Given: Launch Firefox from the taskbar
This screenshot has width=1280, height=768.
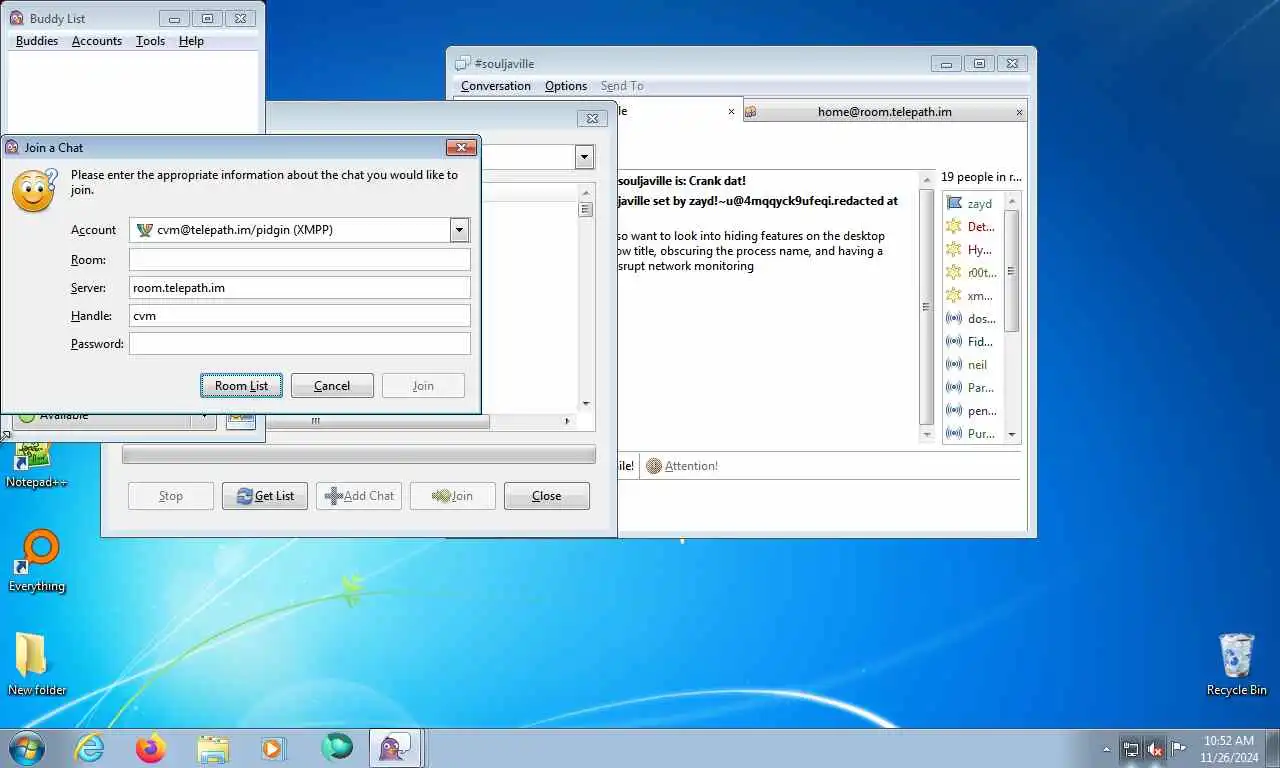Looking at the screenshot, I should tap(151, 748).
